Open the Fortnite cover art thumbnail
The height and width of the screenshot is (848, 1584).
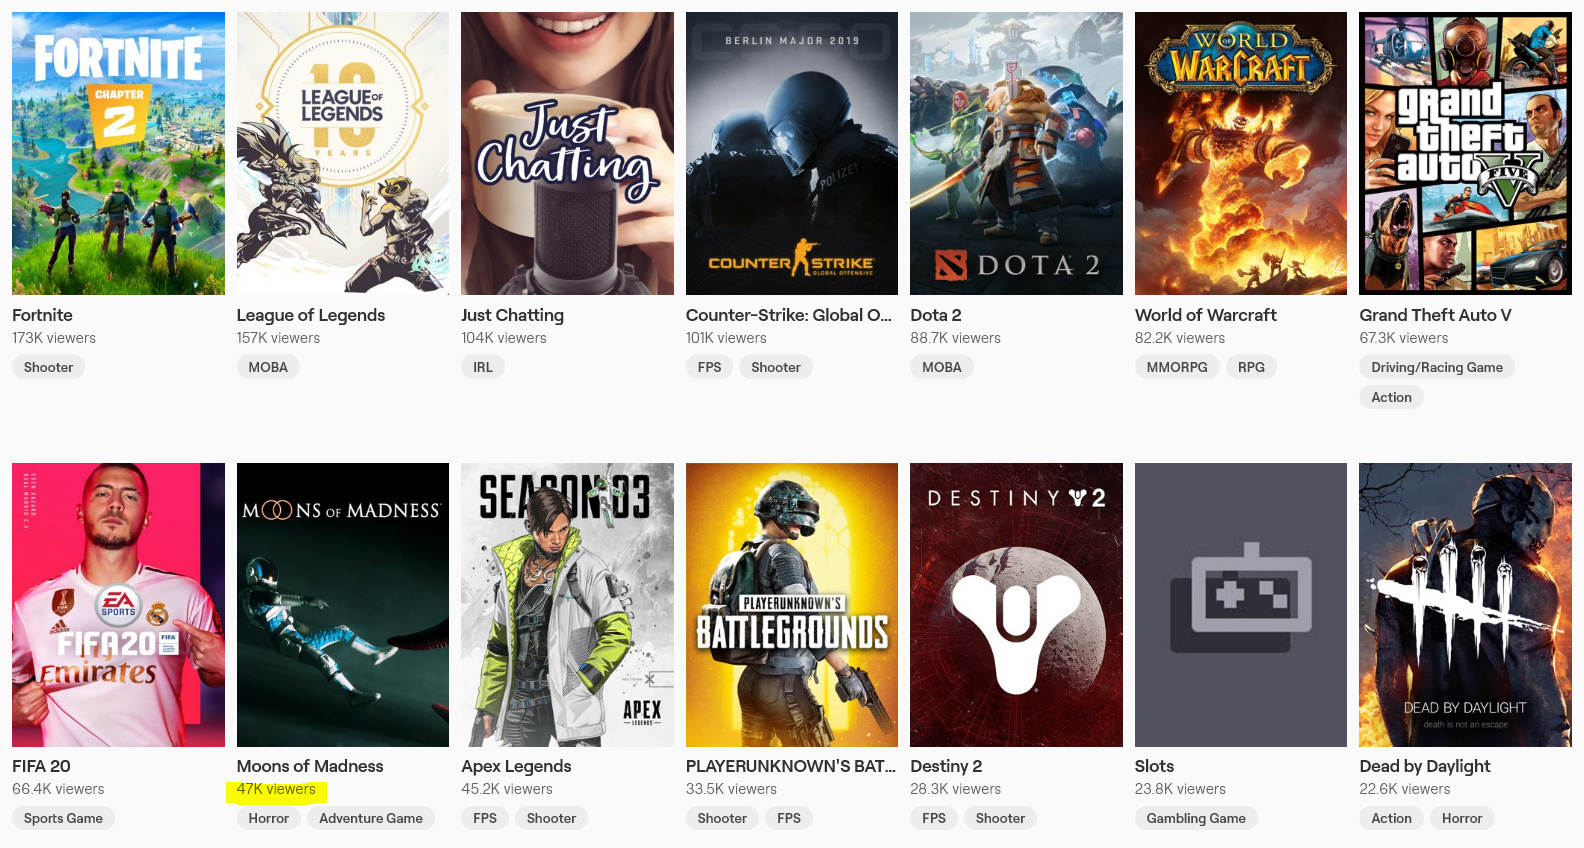click(118, 153)
